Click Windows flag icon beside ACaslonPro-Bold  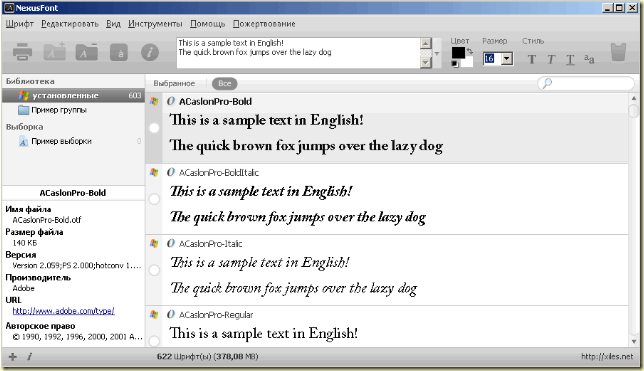click(x=154, y=101)
